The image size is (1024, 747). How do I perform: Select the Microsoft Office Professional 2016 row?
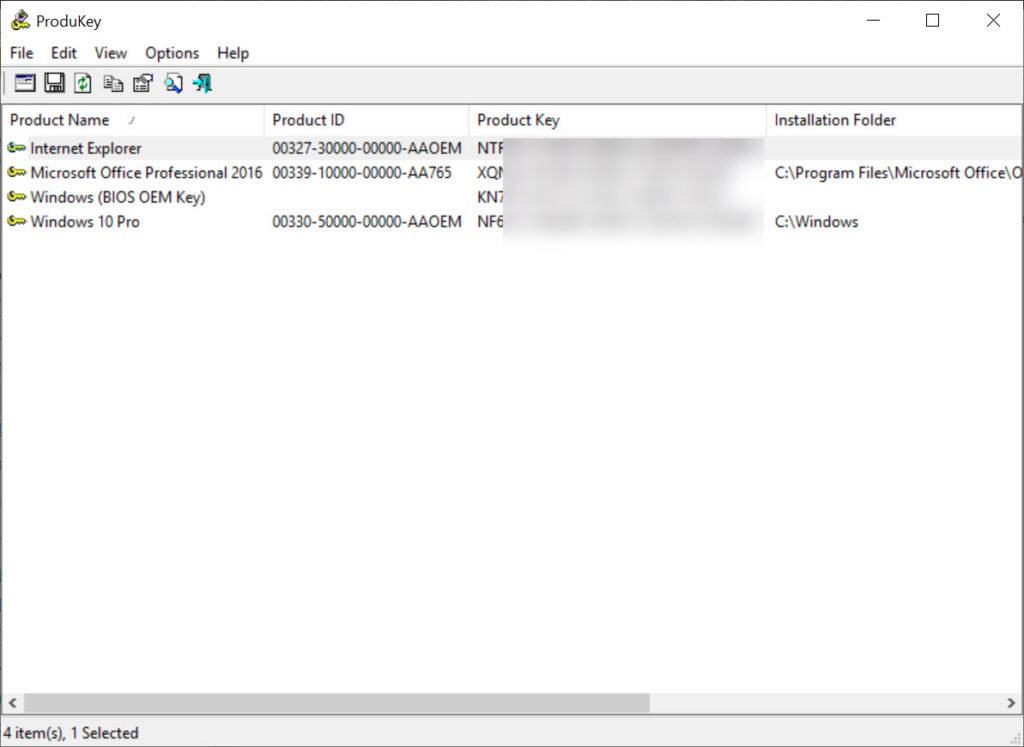point(512,172)
